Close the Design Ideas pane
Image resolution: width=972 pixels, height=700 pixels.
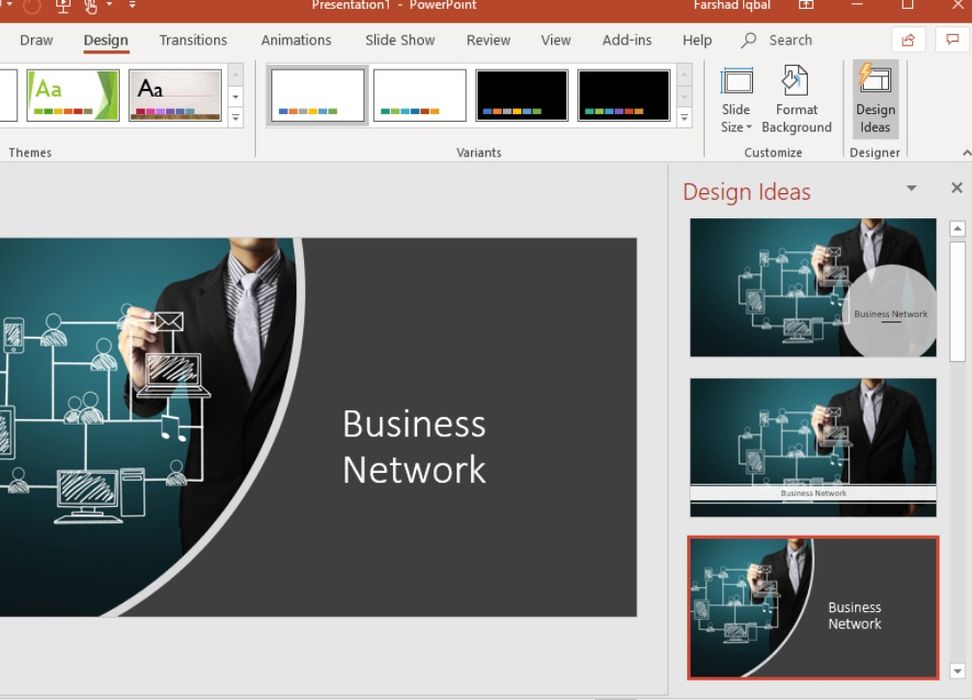tap(957, 188)
